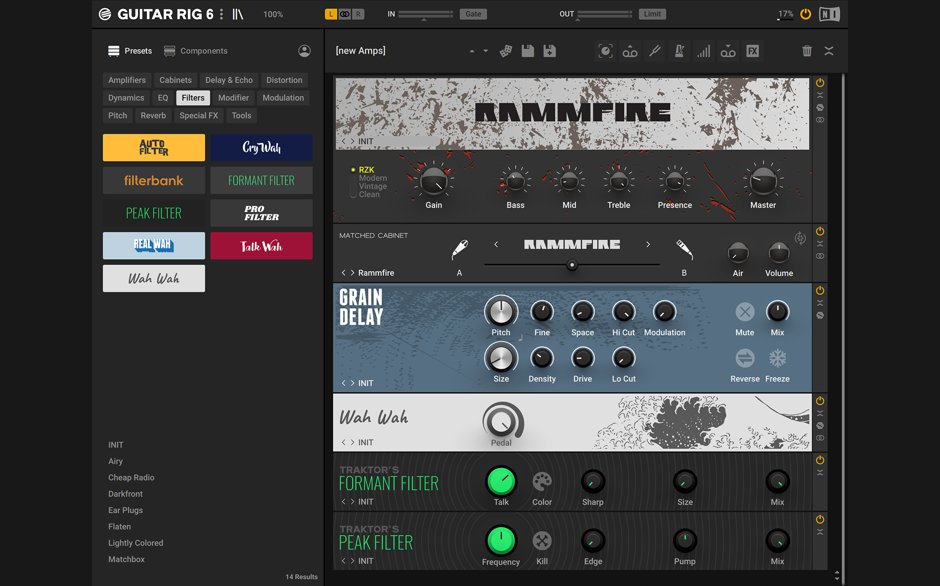The height and width of the screenshot is (586, 940).
Task: Select next preset down arrow
Action: pyautogui.click(x=486, y=52)
